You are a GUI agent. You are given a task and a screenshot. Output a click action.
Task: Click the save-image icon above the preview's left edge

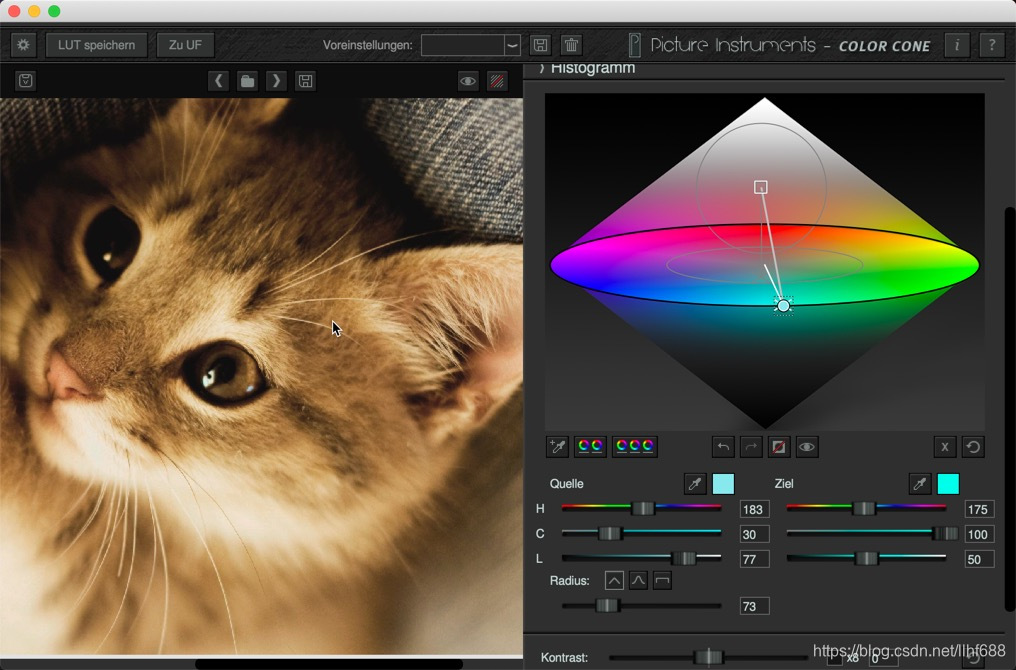coord(25,81)
